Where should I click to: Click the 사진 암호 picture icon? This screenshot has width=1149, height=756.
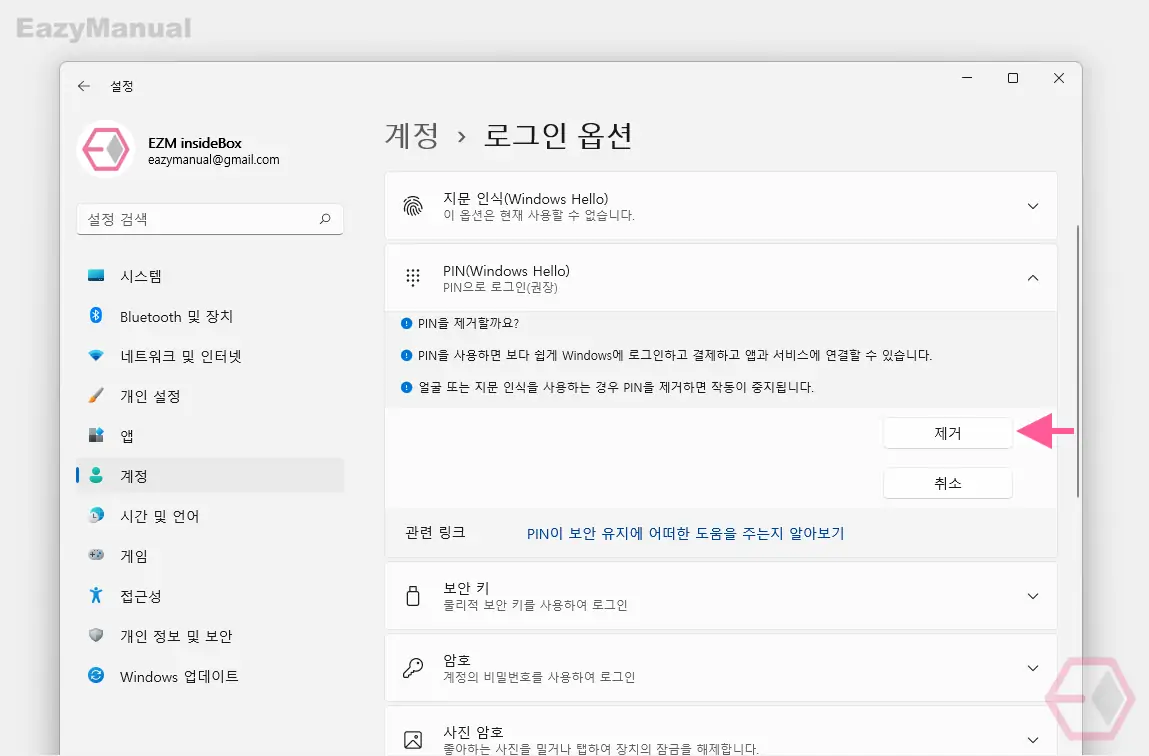point(413,740)
